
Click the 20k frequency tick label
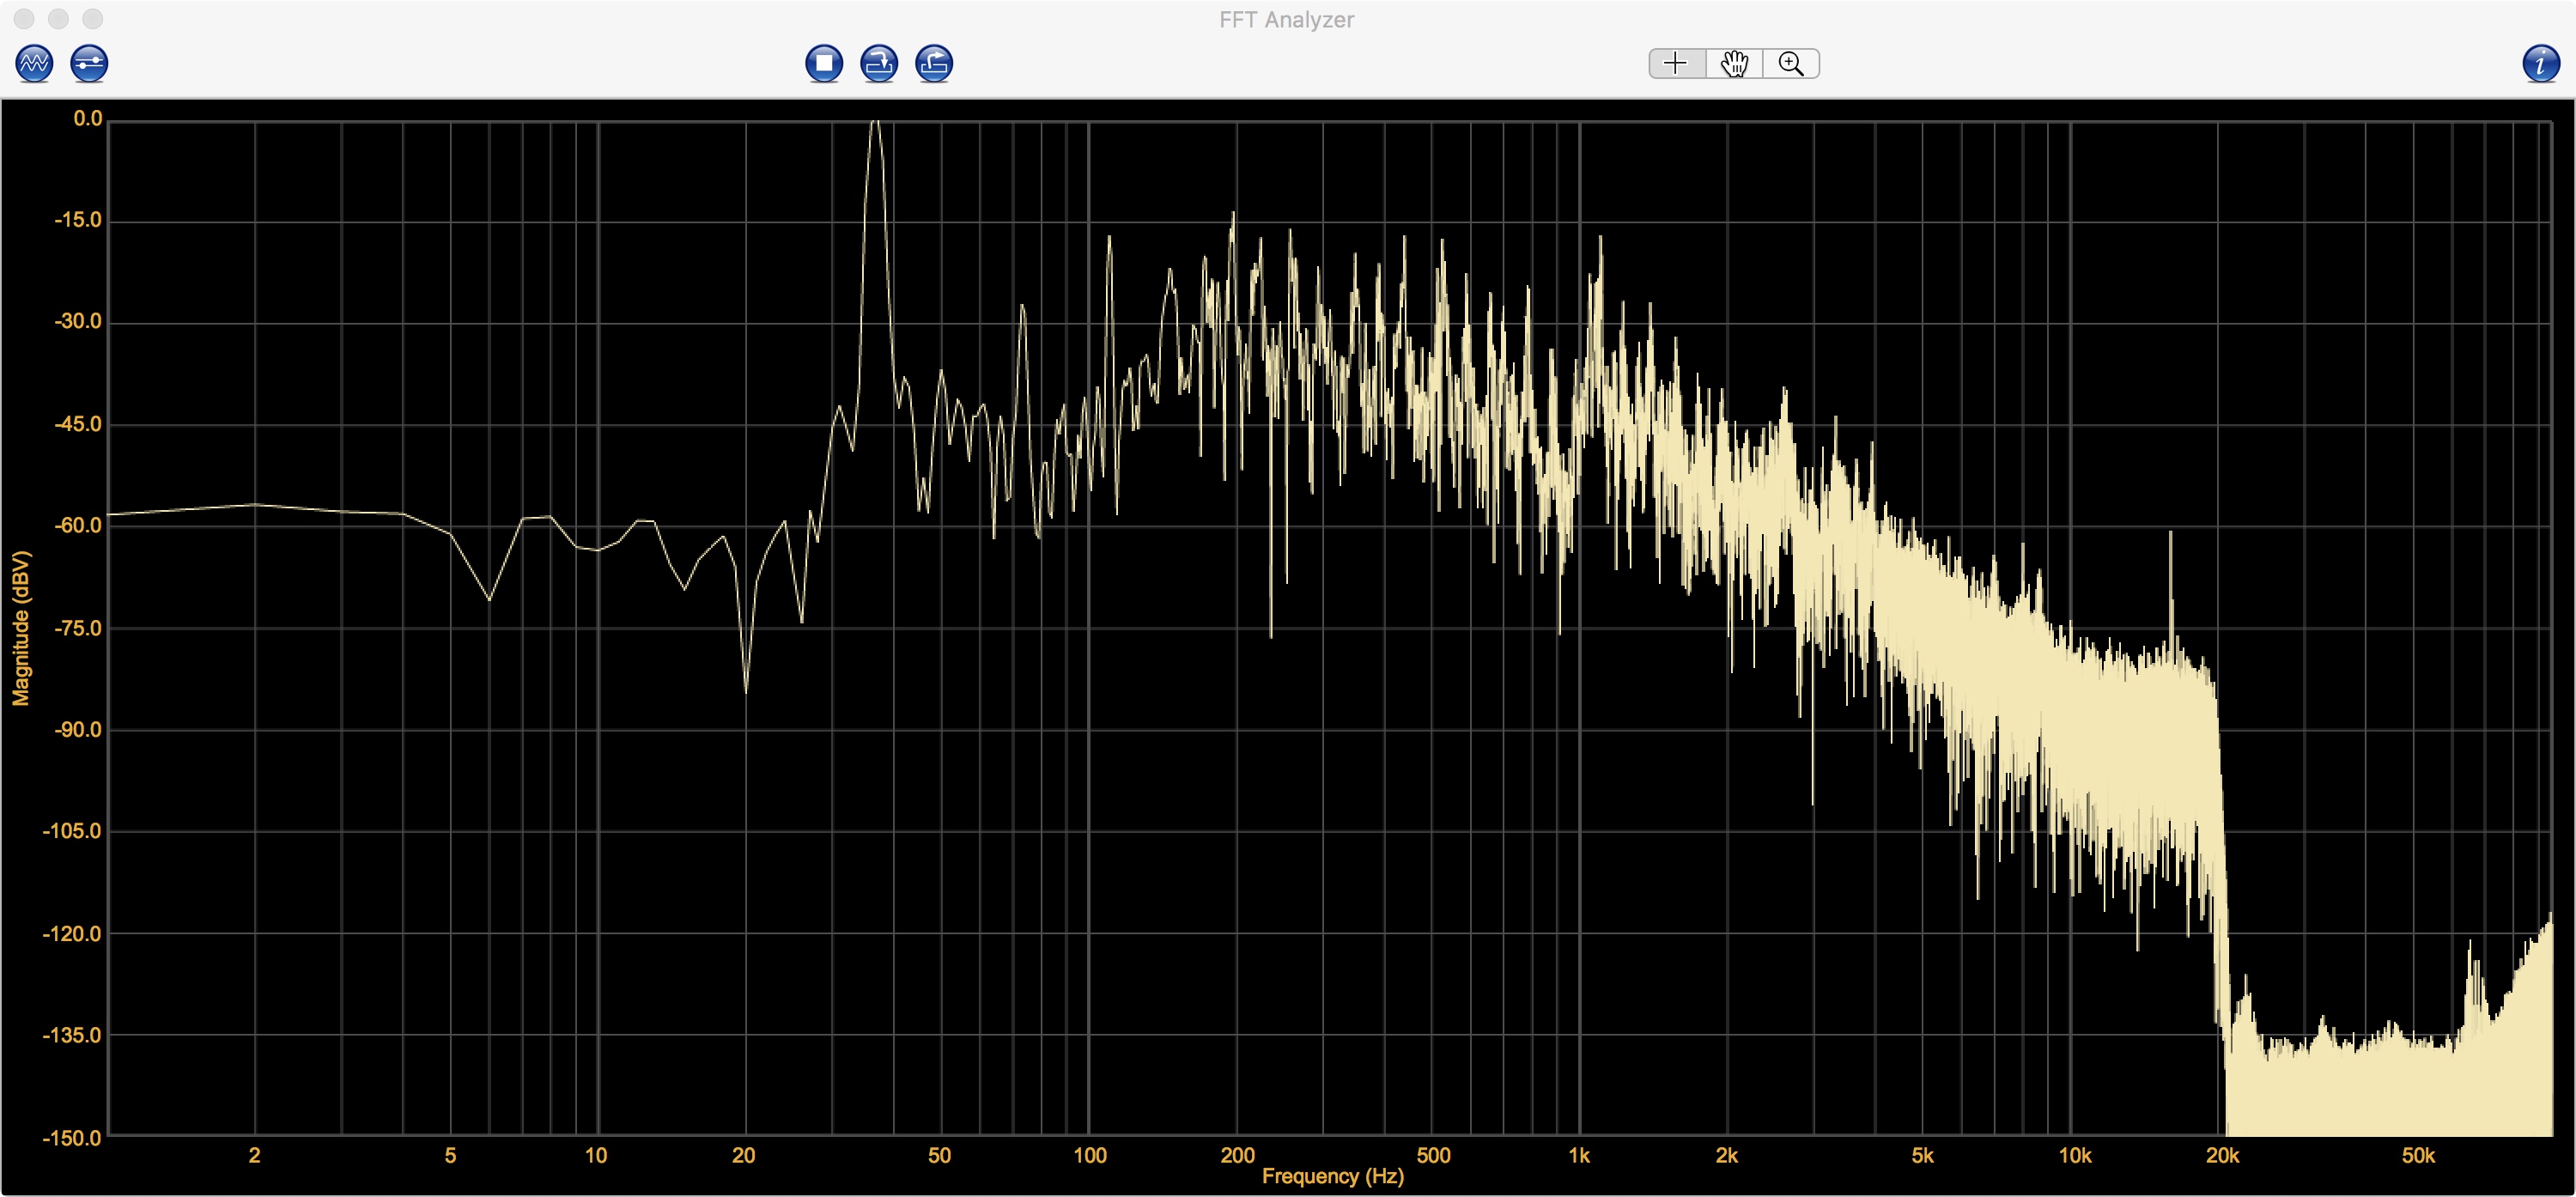[2222, 1156]
